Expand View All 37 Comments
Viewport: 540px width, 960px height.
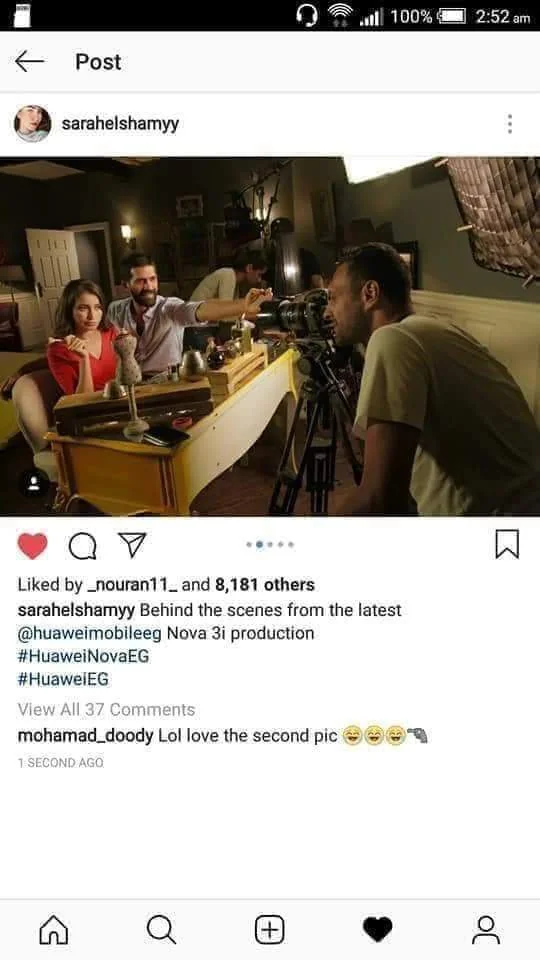(x=107, y=710)
